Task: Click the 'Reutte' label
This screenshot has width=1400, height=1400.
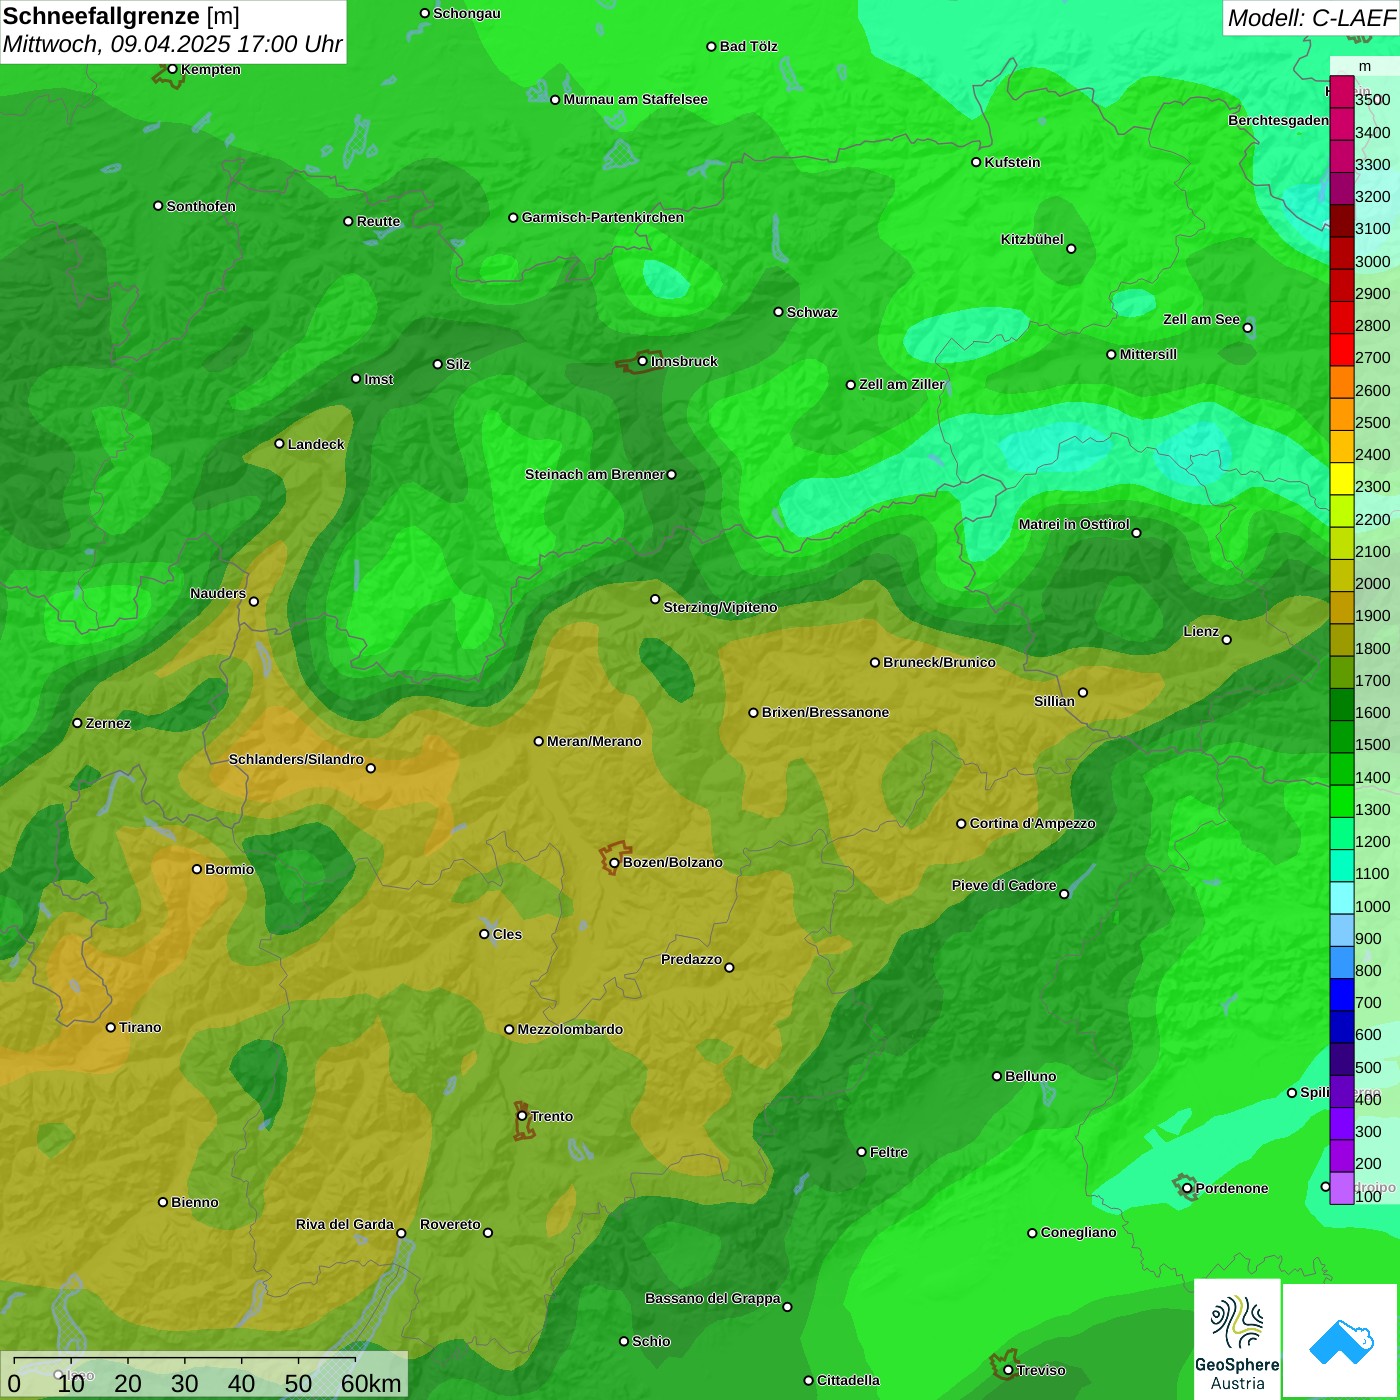Action: pos(378,221)
